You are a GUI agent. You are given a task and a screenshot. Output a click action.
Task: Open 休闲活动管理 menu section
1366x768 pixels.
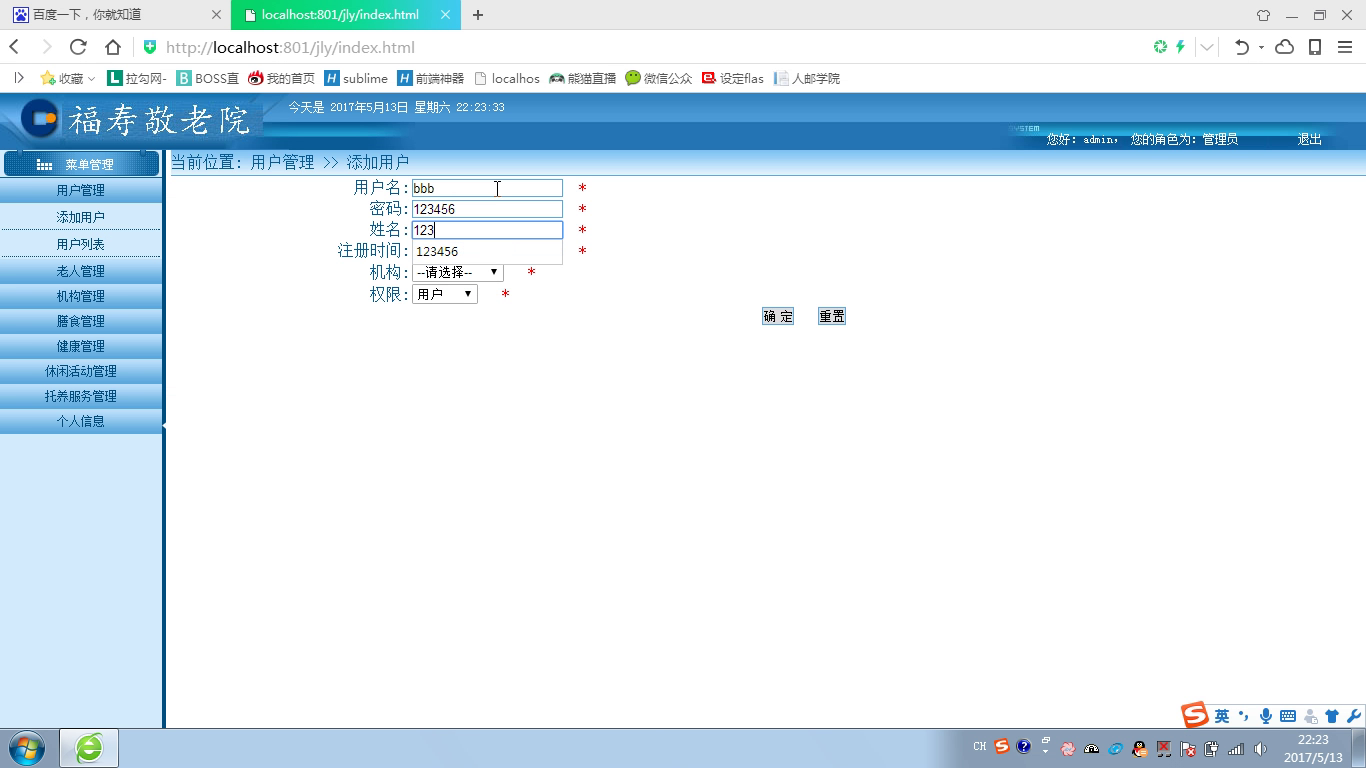[x=80, y=371]
